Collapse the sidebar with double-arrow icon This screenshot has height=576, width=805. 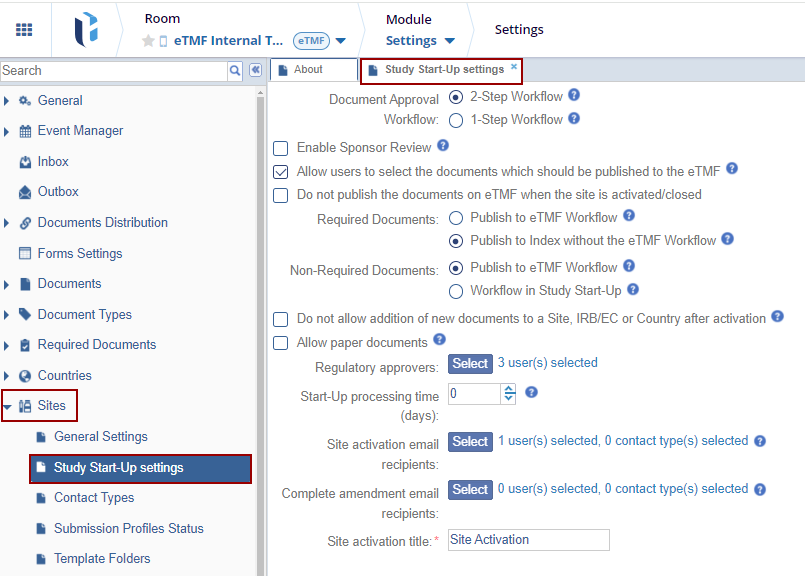(255, 70)
